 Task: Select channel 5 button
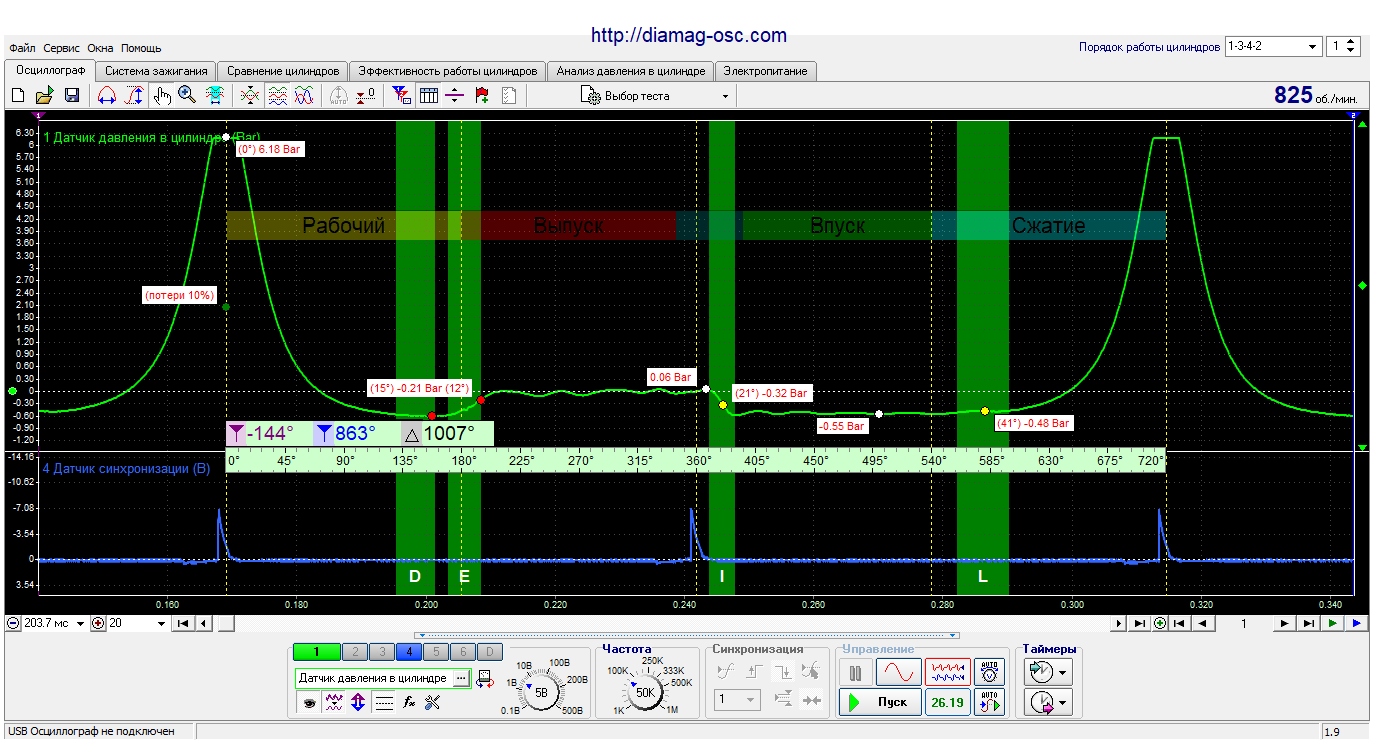coord(435,652)
